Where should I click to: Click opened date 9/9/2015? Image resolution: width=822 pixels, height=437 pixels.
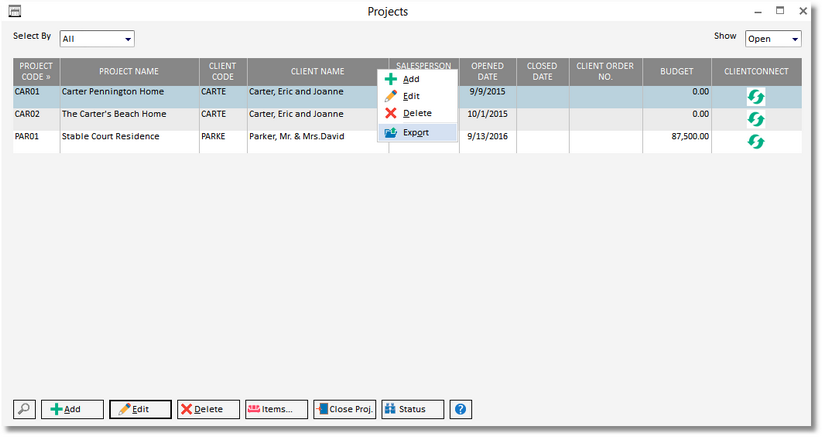pos(488,92)
